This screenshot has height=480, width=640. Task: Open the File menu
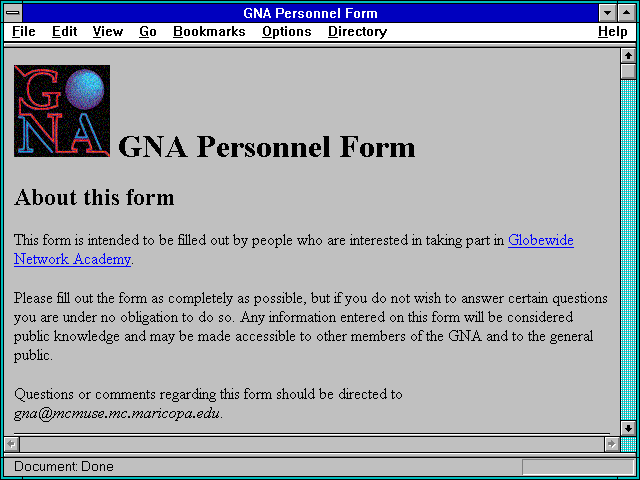[24, 32]
